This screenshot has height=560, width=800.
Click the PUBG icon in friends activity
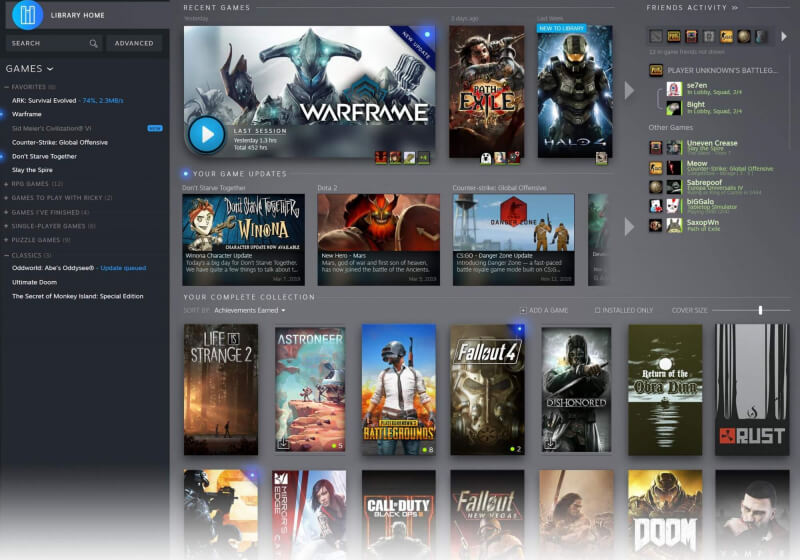(656, 70)
